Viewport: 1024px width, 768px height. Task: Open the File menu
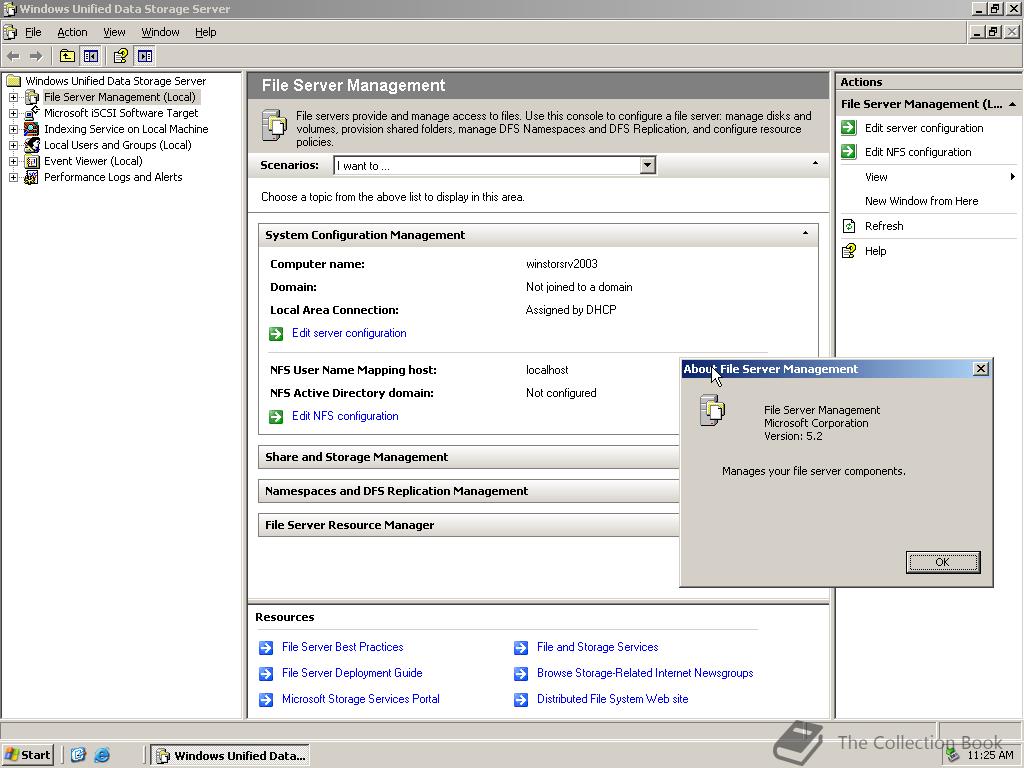coord(33,32)
